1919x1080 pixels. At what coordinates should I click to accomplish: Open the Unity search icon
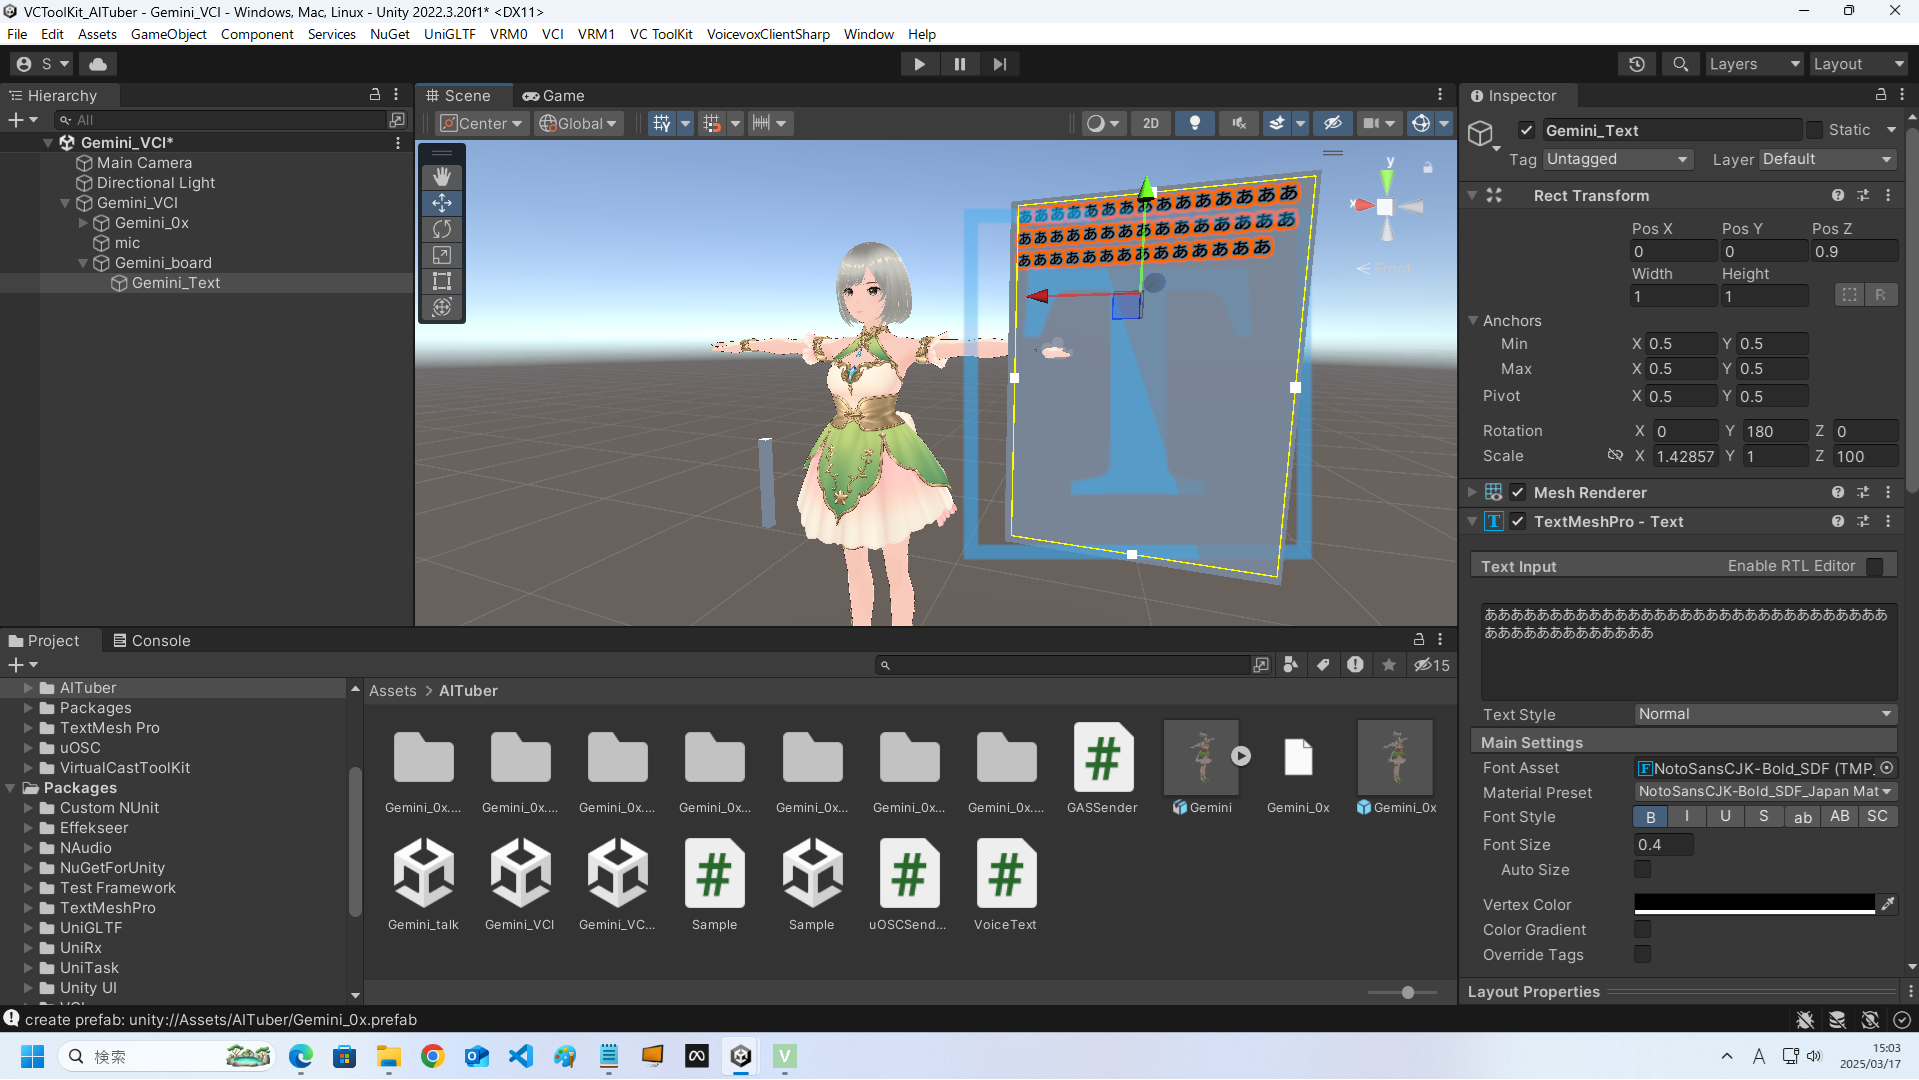[1681, 64]
